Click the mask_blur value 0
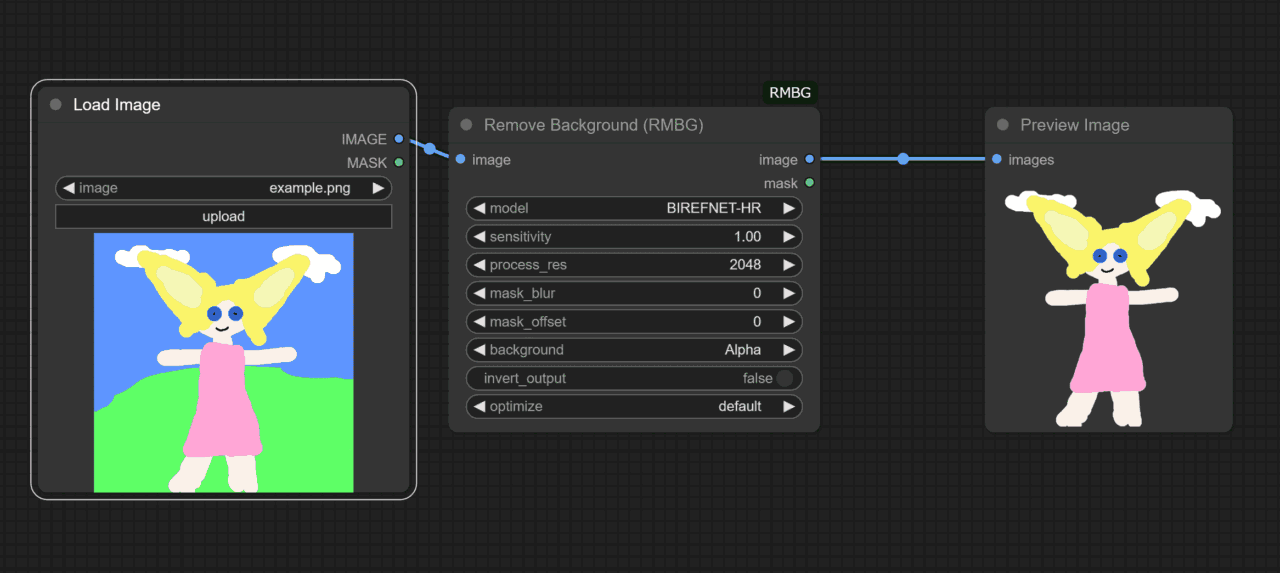 [757, 293]
